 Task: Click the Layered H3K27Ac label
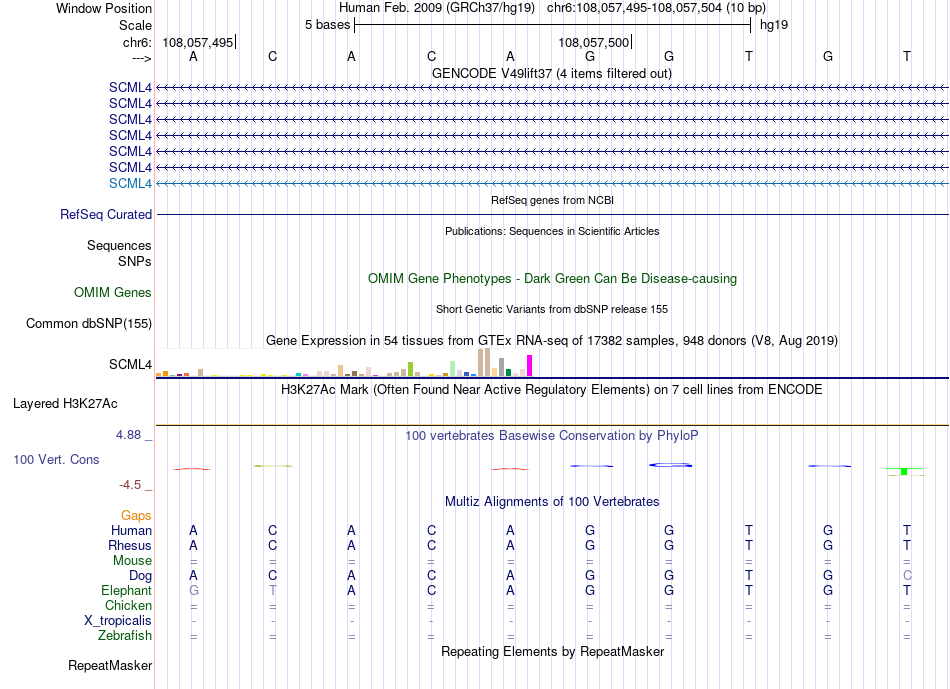(x=65, y=404)
